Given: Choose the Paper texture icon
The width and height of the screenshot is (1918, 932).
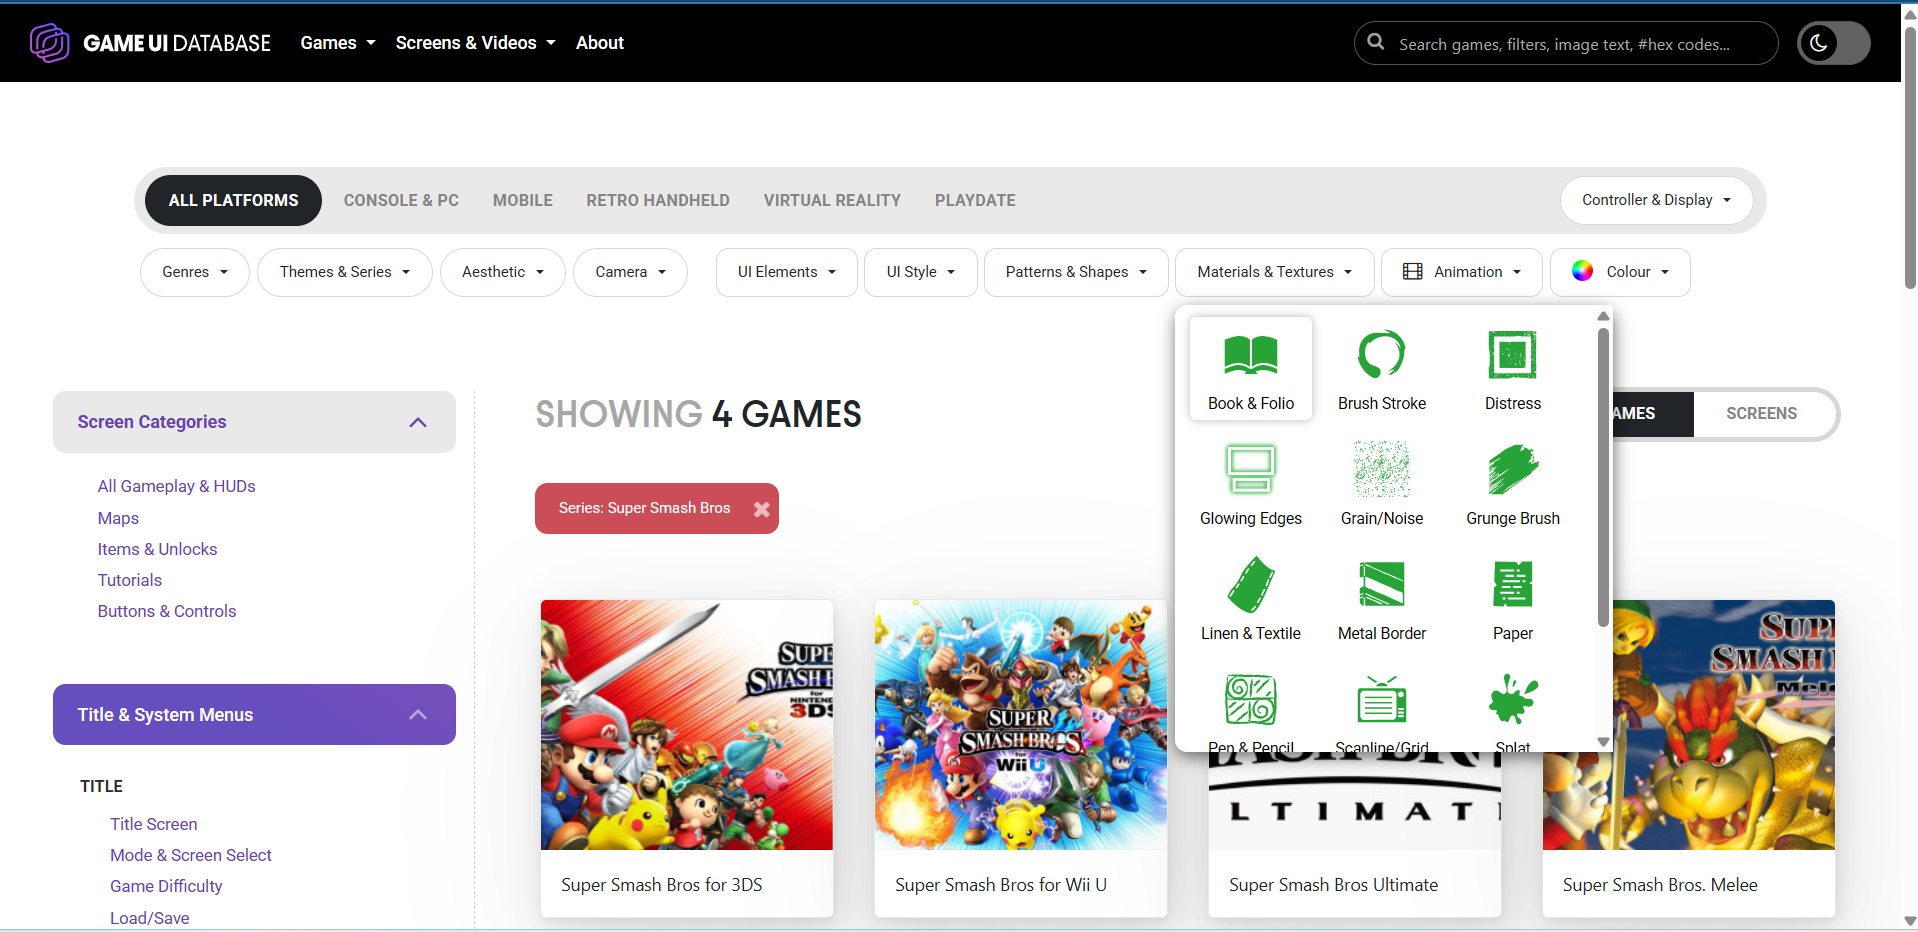Looking at the screenshot, I should (1512, 585).
